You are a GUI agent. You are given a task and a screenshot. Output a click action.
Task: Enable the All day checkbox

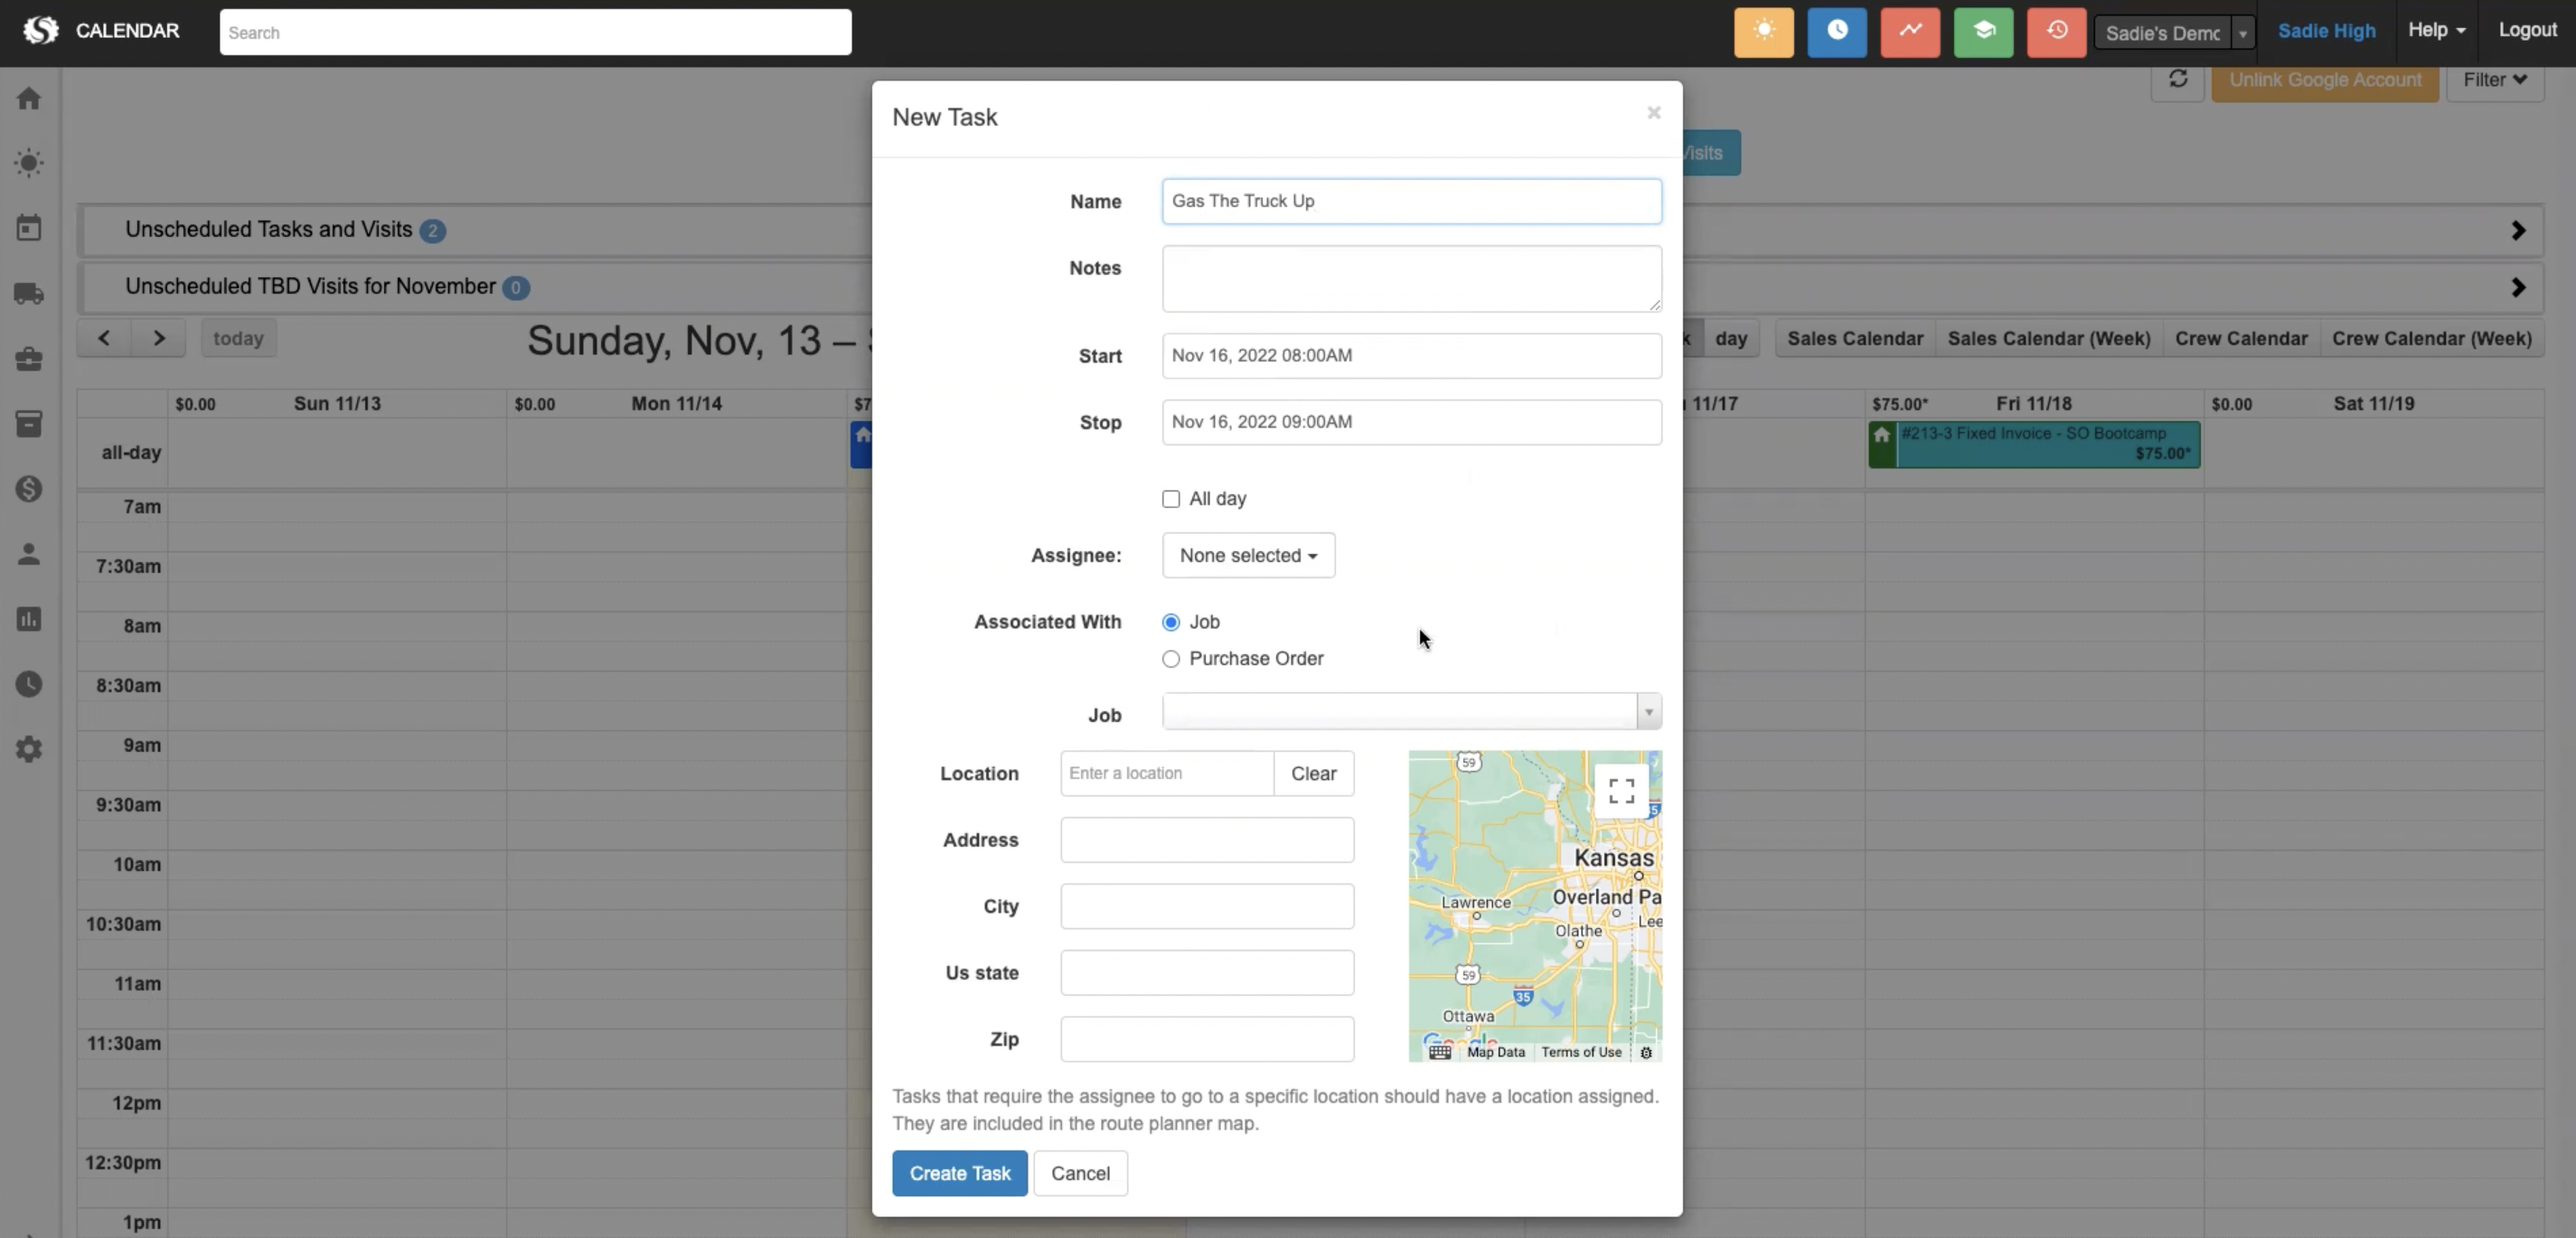[x=1170, y=499]
